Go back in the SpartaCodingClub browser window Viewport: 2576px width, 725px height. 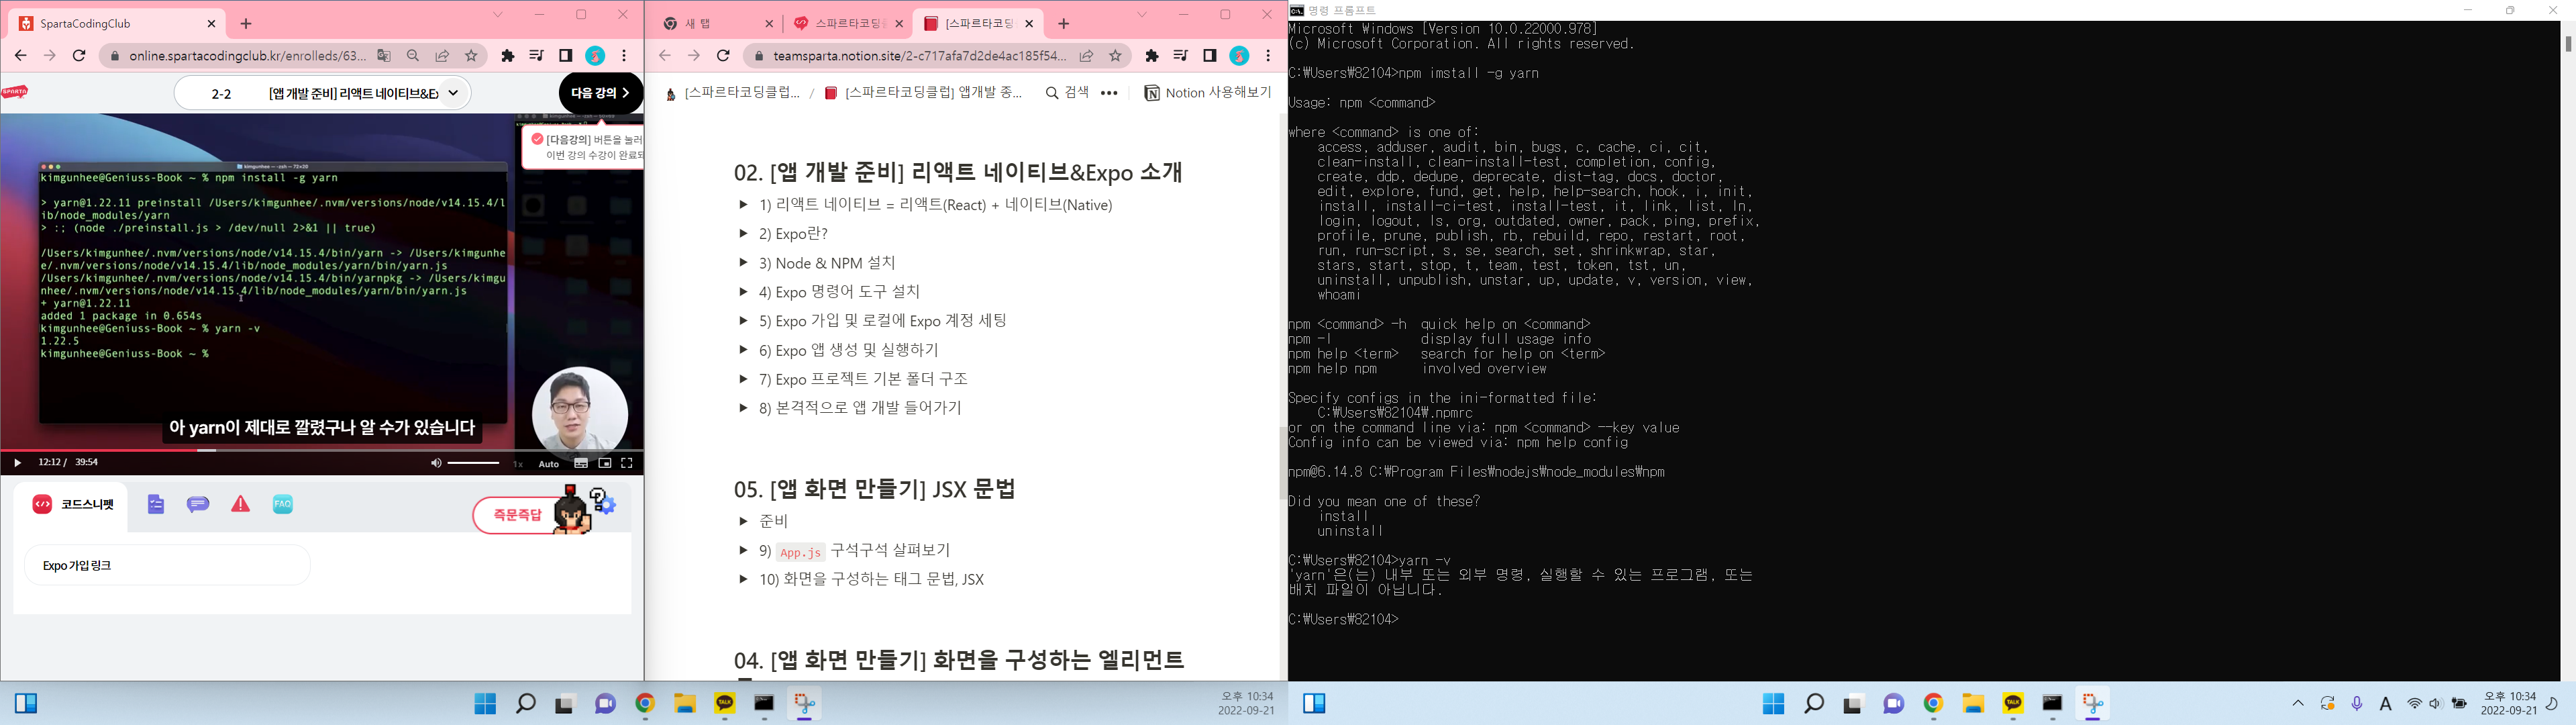[x=21, y=56]
